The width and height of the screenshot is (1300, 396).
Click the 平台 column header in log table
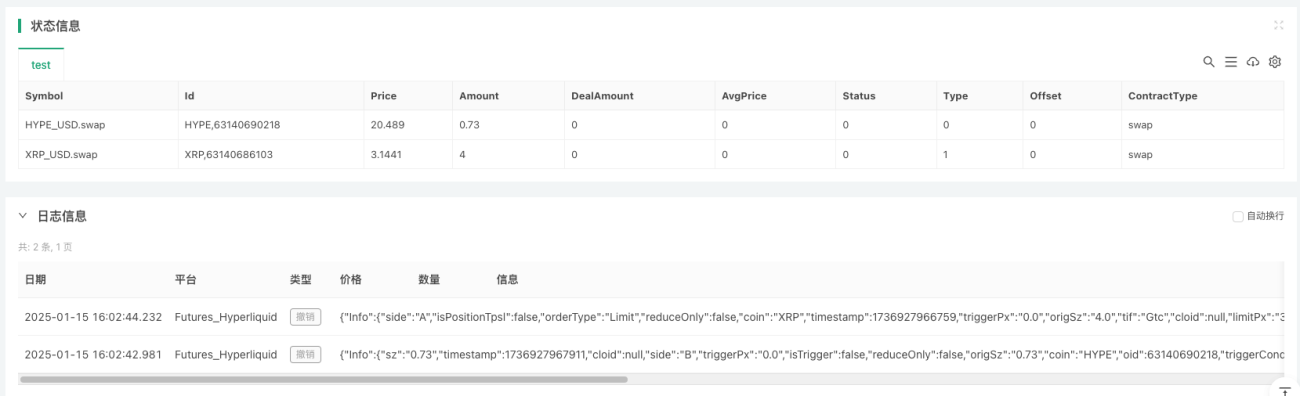(186, 280)
